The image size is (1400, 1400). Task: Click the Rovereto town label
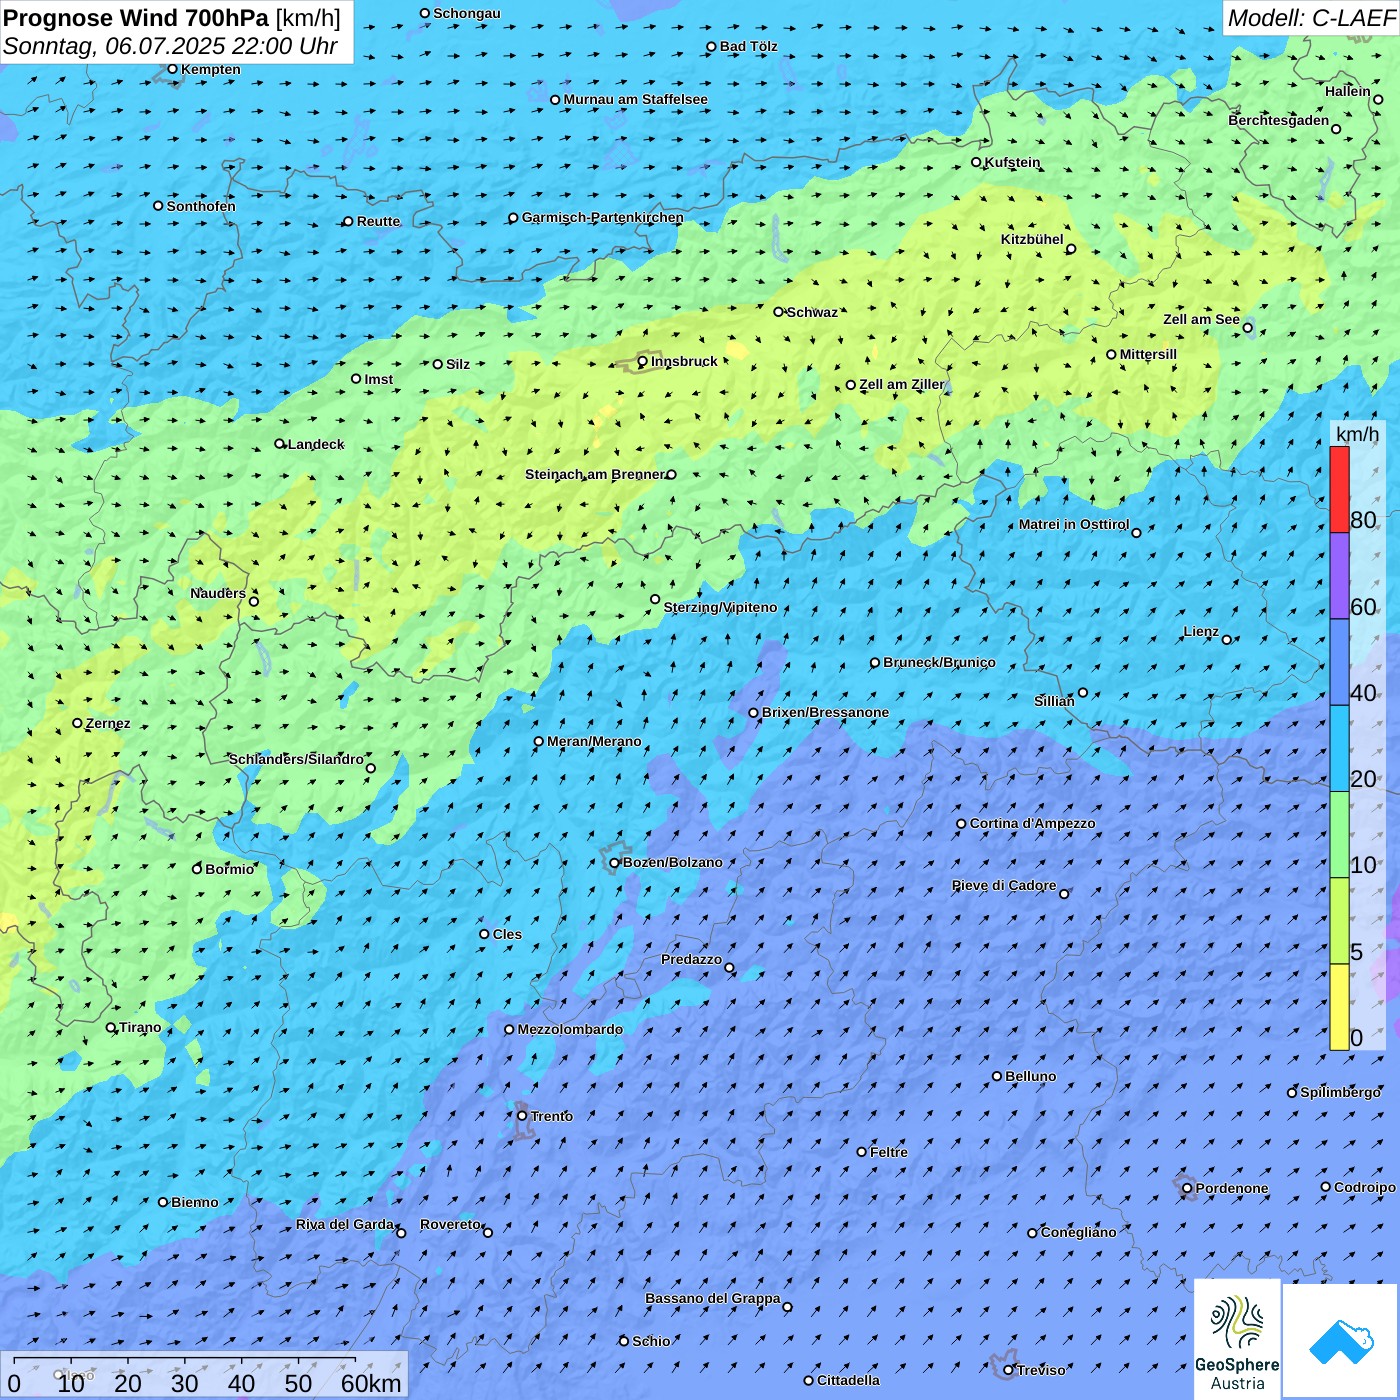point(451,1224)
